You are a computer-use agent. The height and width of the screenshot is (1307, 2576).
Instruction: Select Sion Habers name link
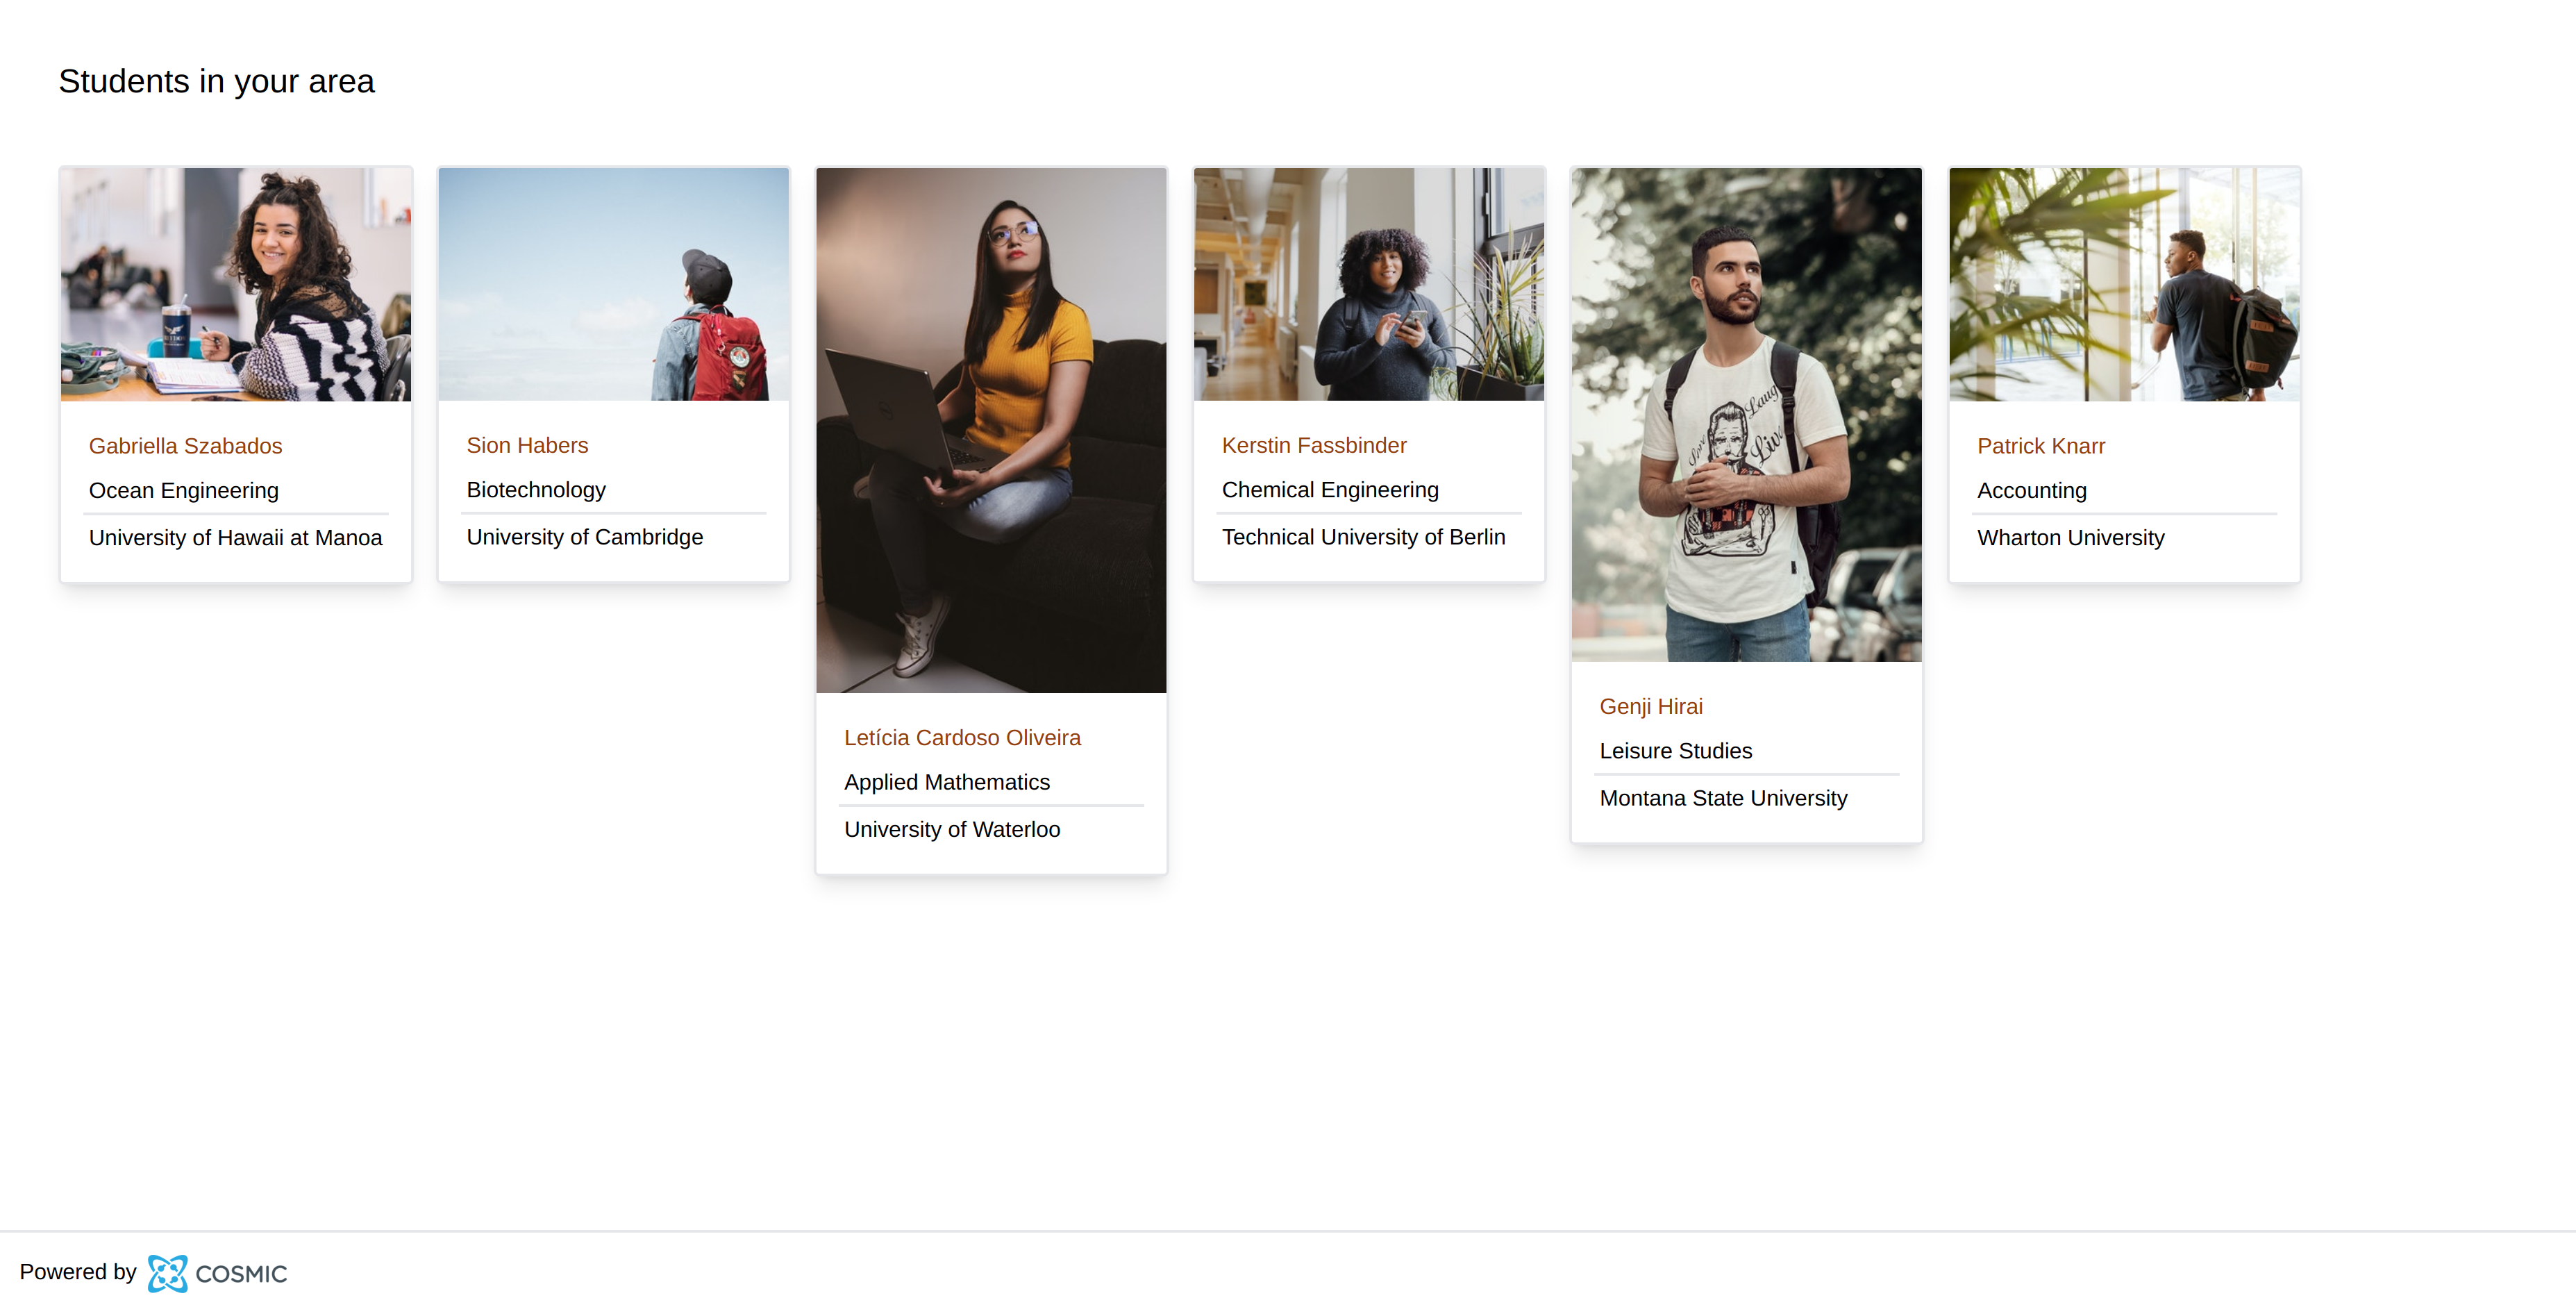pyautogui.click(x=527, y=445)
